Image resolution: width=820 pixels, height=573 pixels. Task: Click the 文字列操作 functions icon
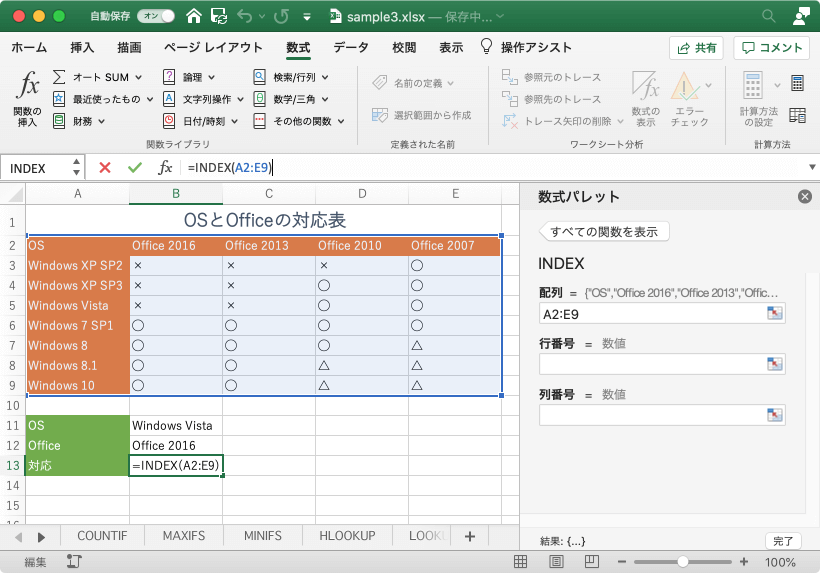(x=169, y=99)
